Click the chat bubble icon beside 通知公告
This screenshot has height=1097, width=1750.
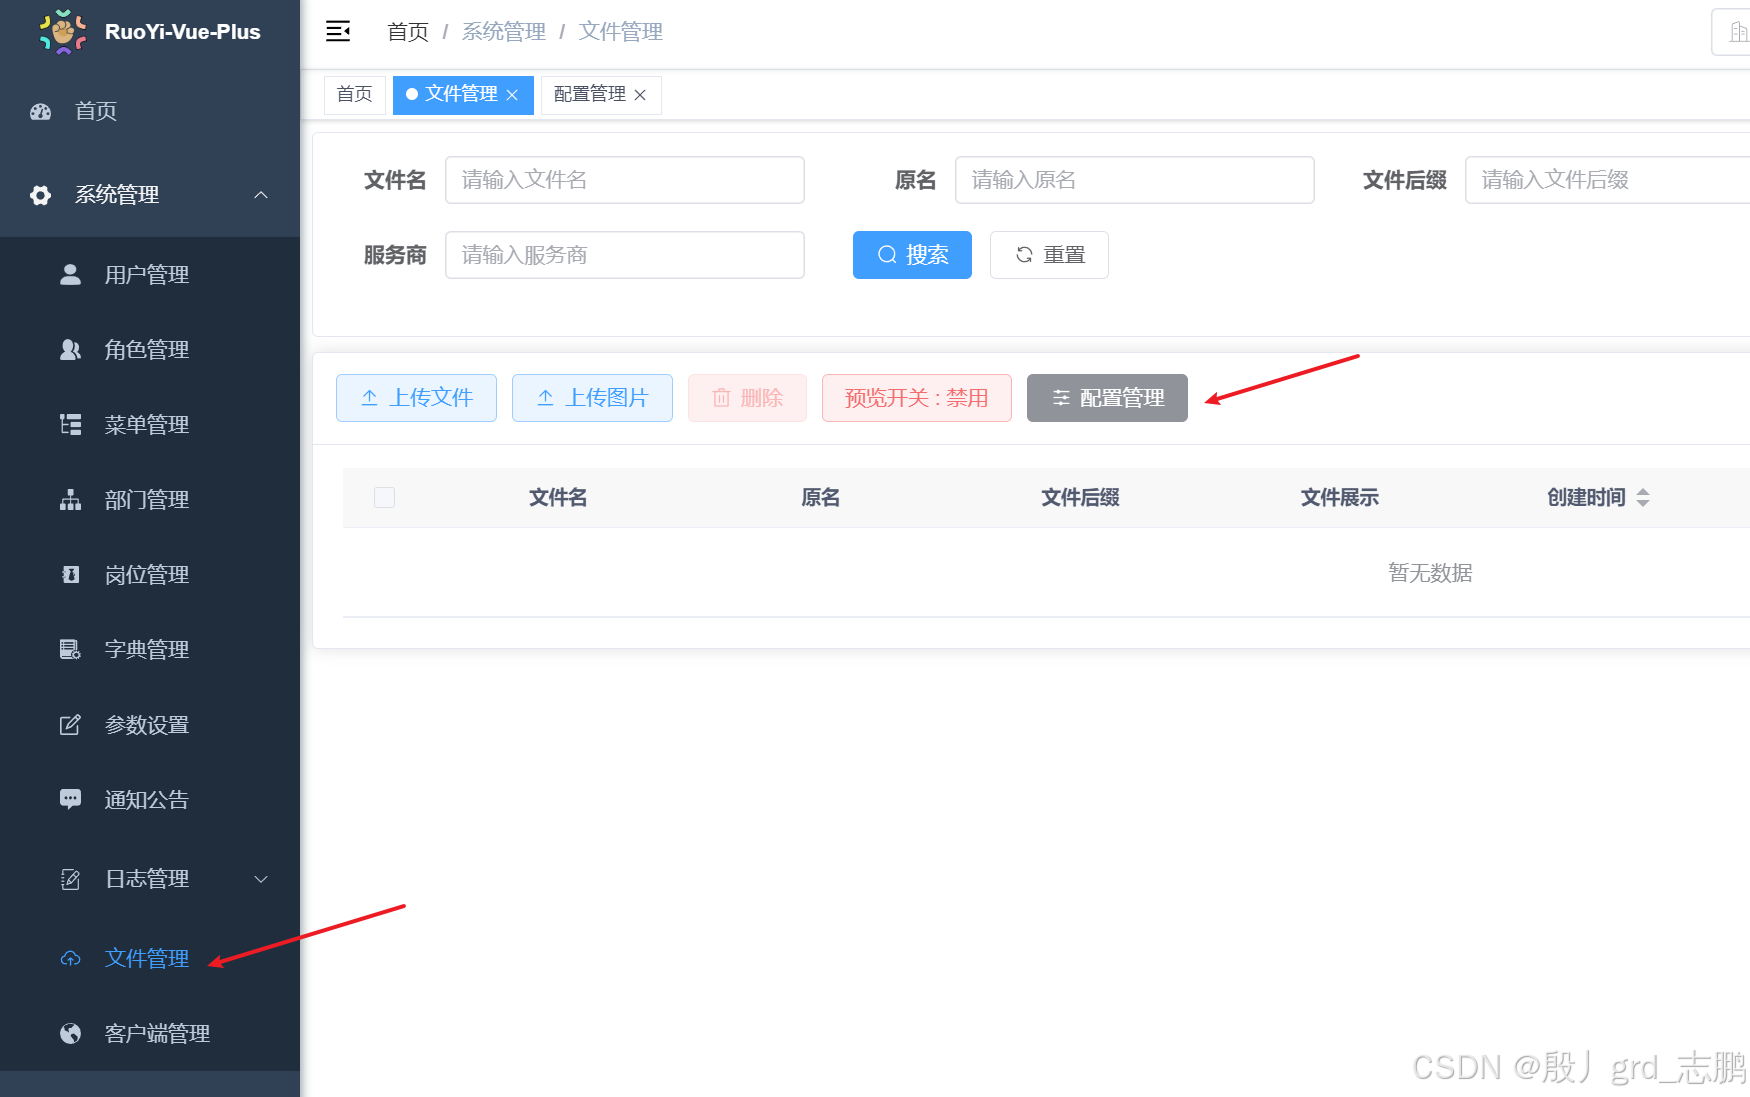[x=70, y=799]
